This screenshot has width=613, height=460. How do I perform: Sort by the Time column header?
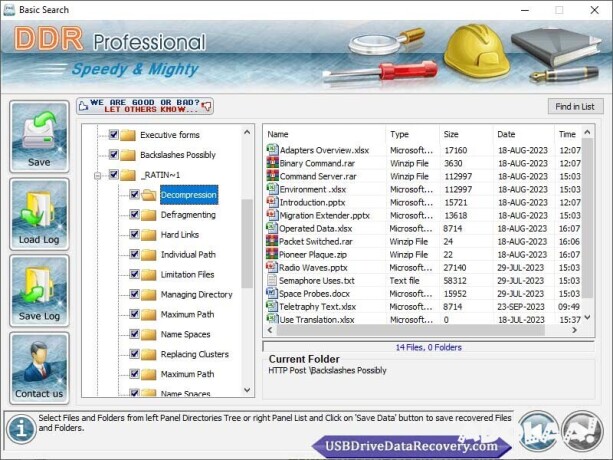pos(568,134)
